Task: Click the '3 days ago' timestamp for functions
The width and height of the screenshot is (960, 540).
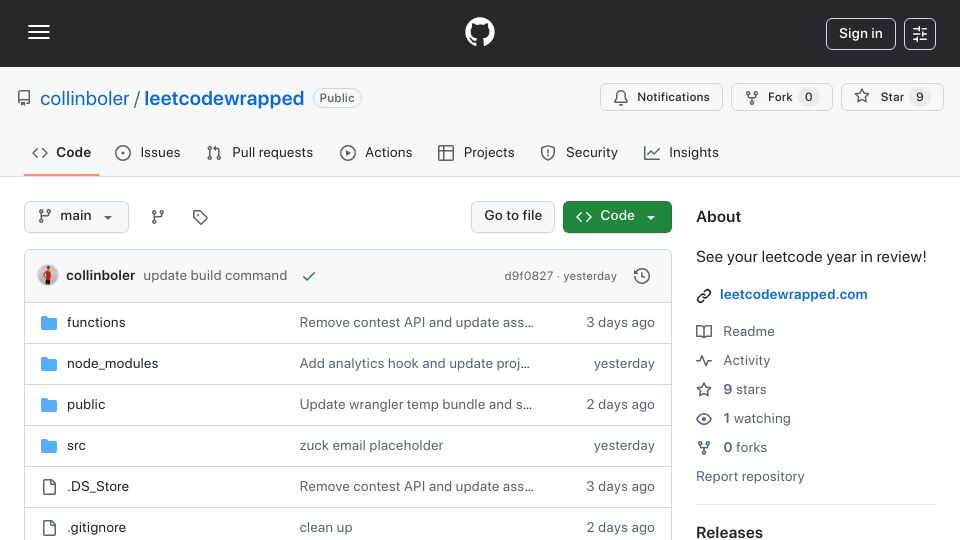Action: (620, 323)
